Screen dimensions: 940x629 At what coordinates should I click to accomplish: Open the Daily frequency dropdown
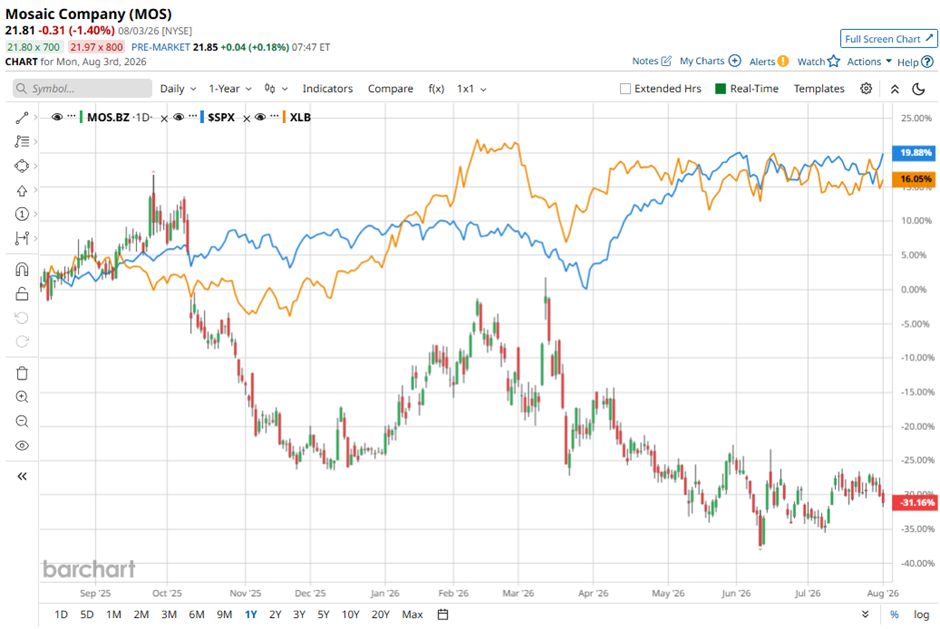(x=178, y=89)
